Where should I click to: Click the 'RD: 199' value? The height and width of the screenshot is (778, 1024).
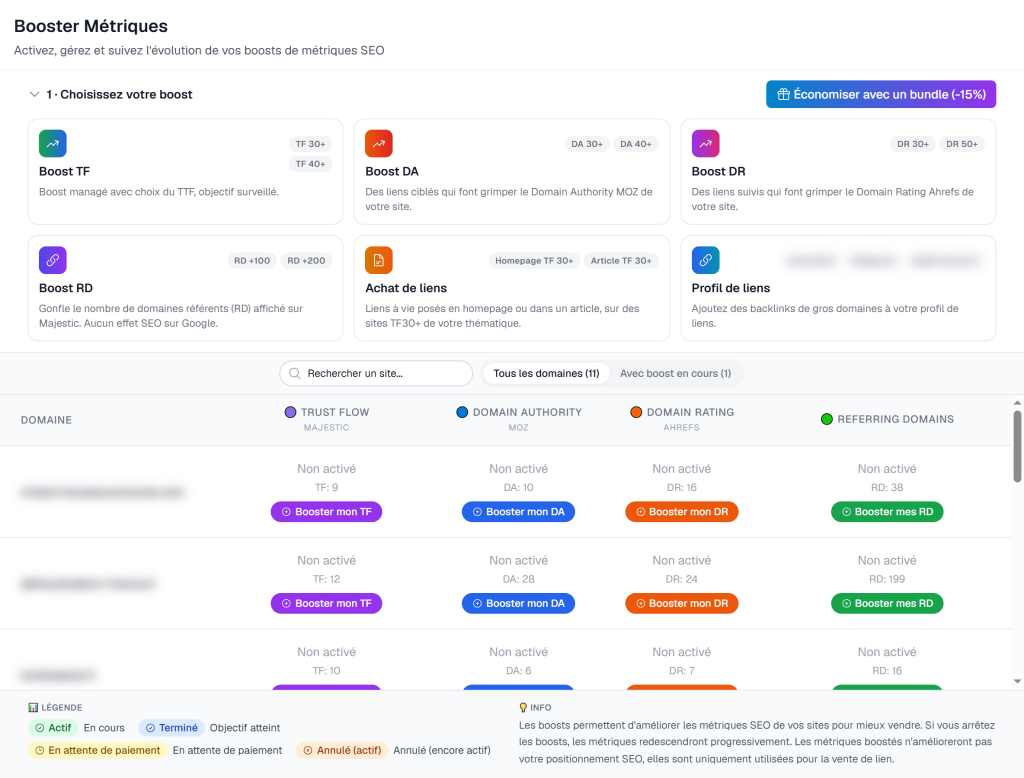click(x=887, y=579)
